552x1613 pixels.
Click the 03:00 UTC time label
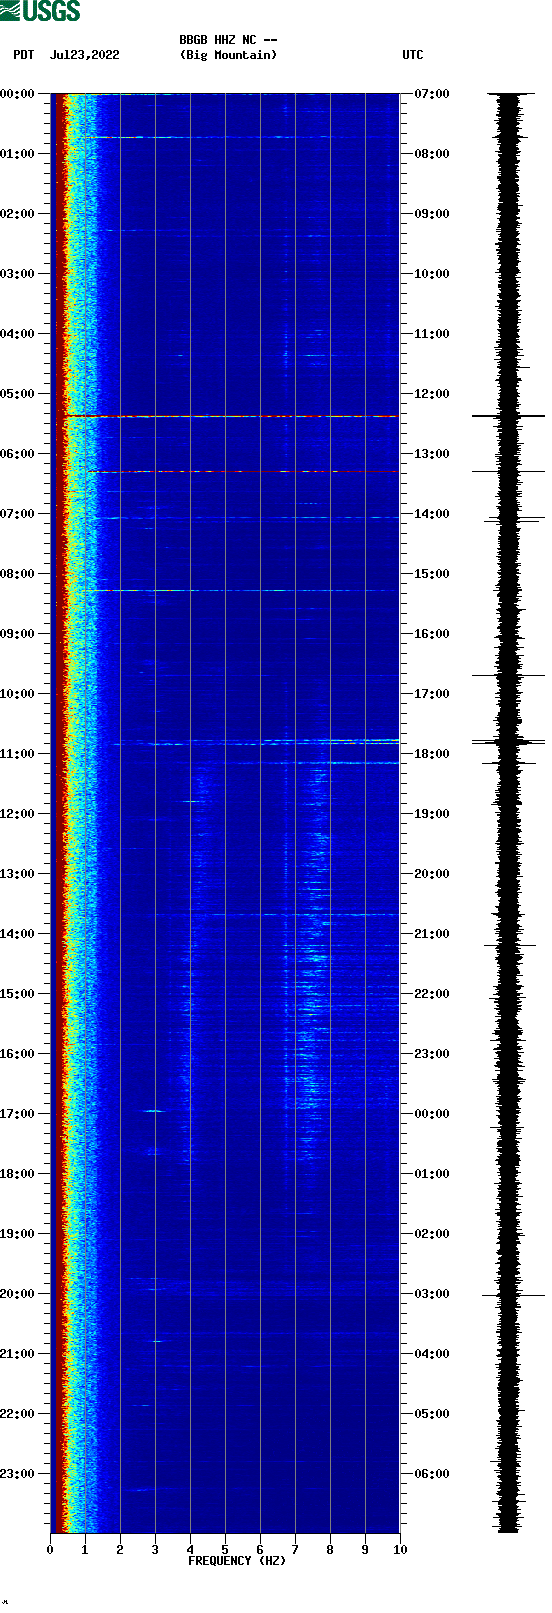tap(432, 1294)
